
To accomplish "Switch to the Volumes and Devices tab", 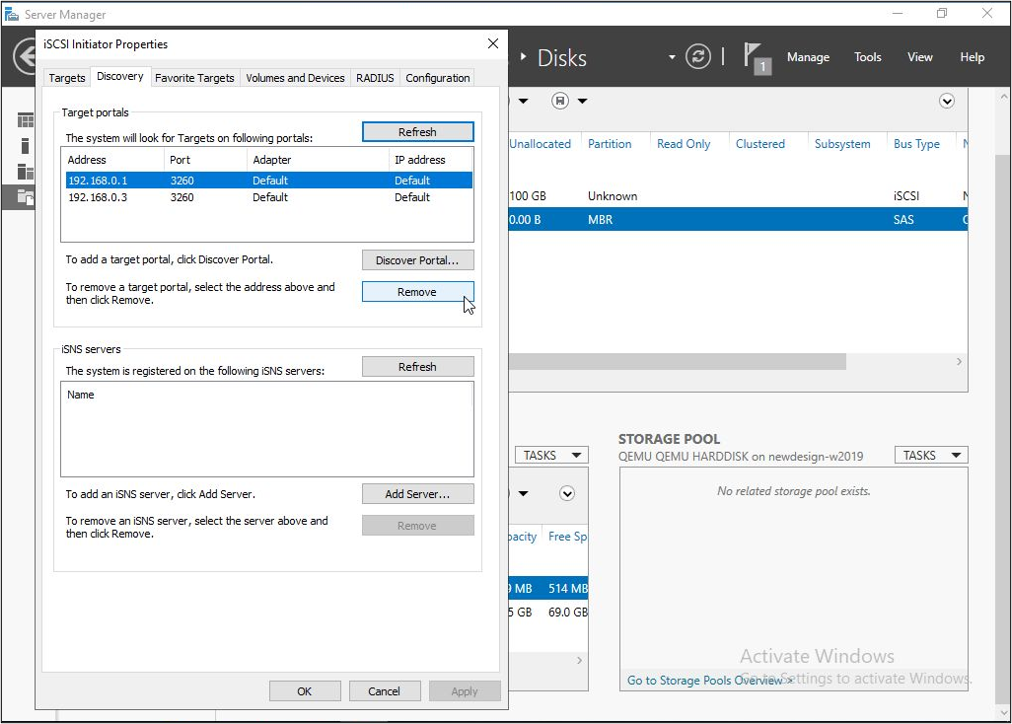I will coord(295,78).
